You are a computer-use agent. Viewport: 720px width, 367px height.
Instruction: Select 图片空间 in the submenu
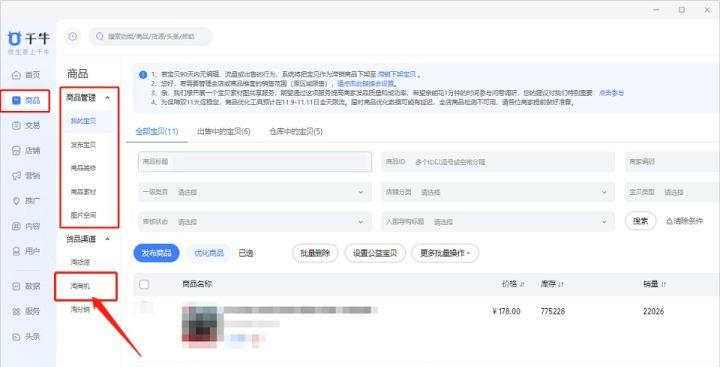[x=83, y=215]
